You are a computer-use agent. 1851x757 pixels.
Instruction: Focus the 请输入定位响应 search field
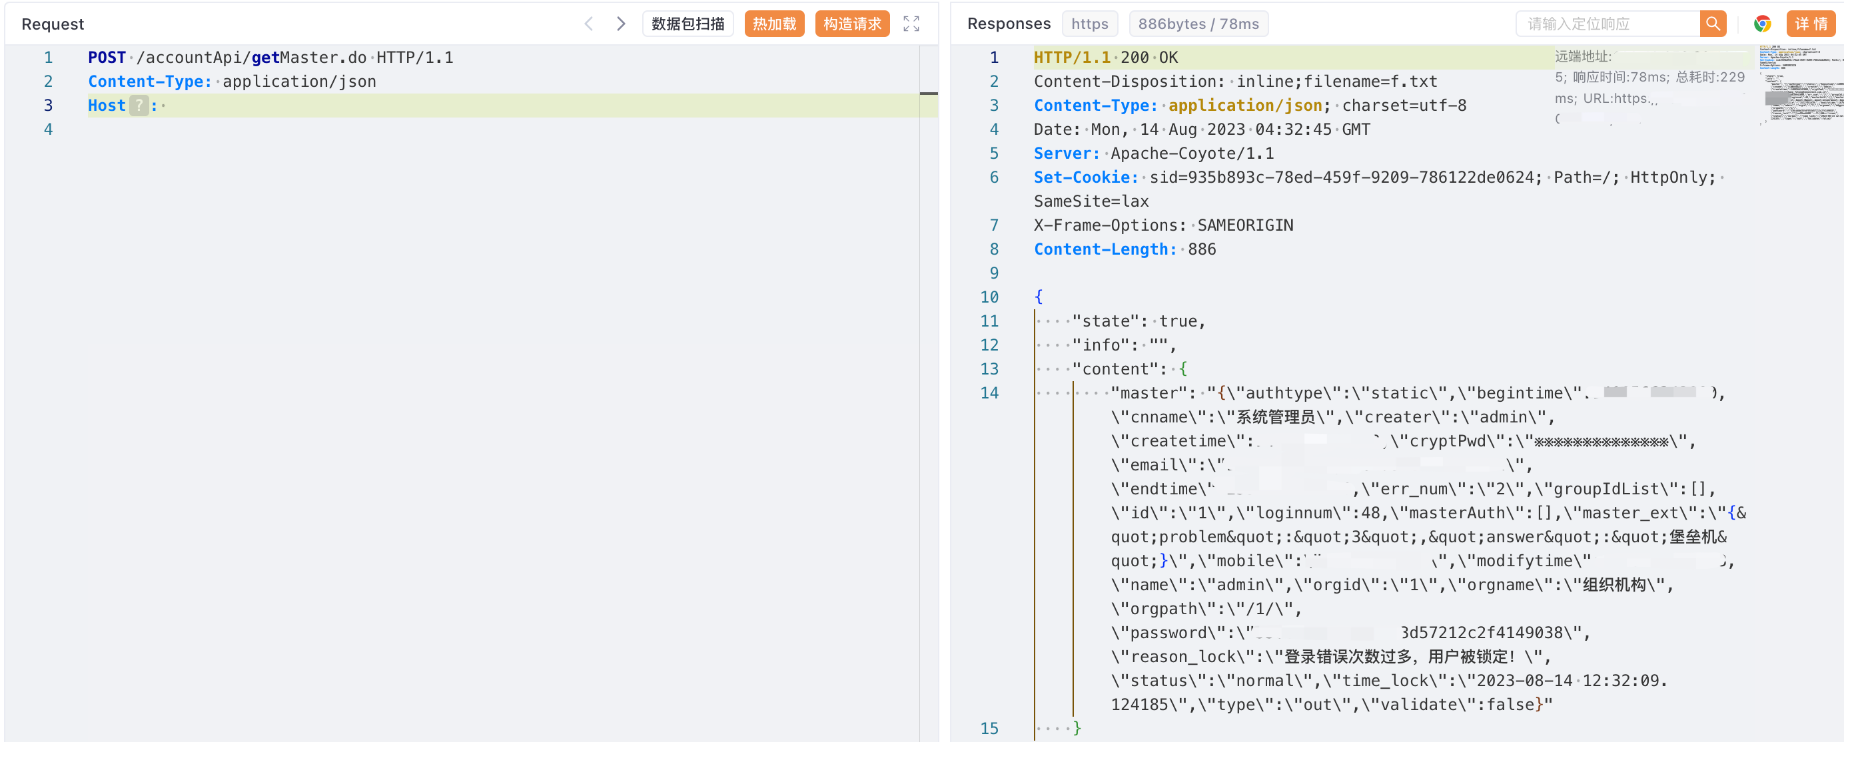pyautogui.click(x=1608, y=24)
